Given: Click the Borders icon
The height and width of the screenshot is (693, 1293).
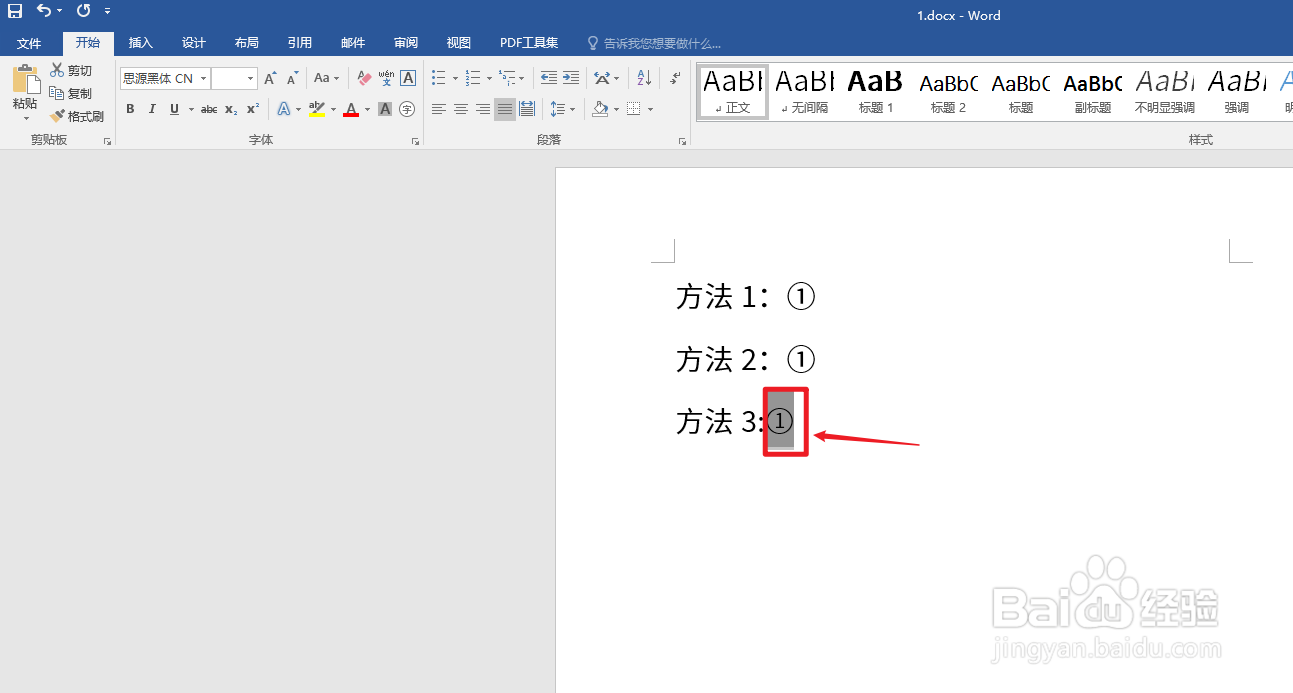Looking at the screenshot, I should (633, 109).
